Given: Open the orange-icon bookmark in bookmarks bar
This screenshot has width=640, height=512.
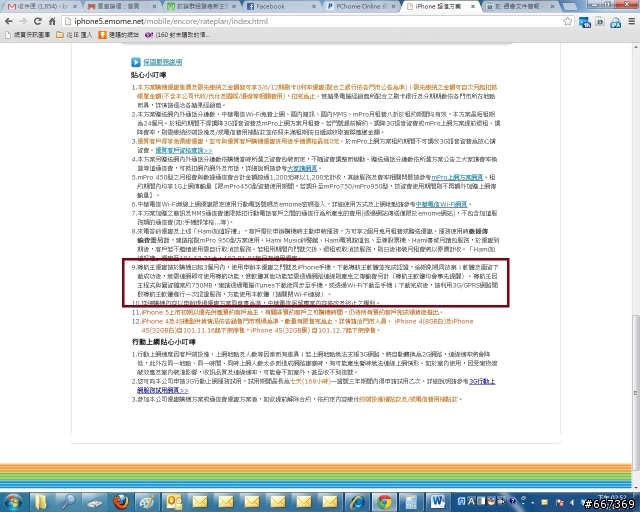Looking at the screenshot, I should click(119, 35).
